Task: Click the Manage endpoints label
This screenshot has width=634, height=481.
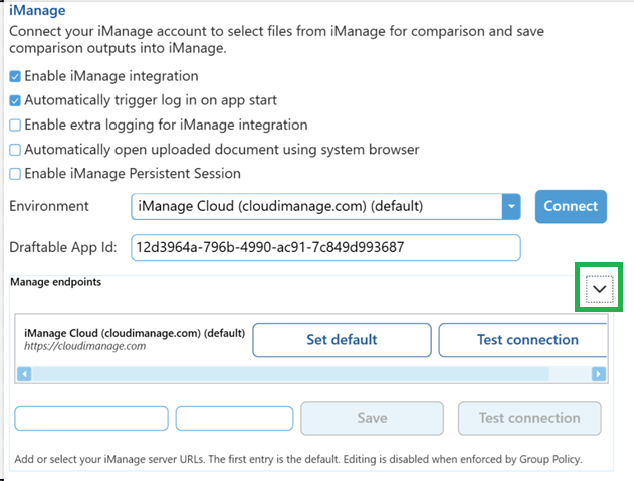Action: pos(55,282)
